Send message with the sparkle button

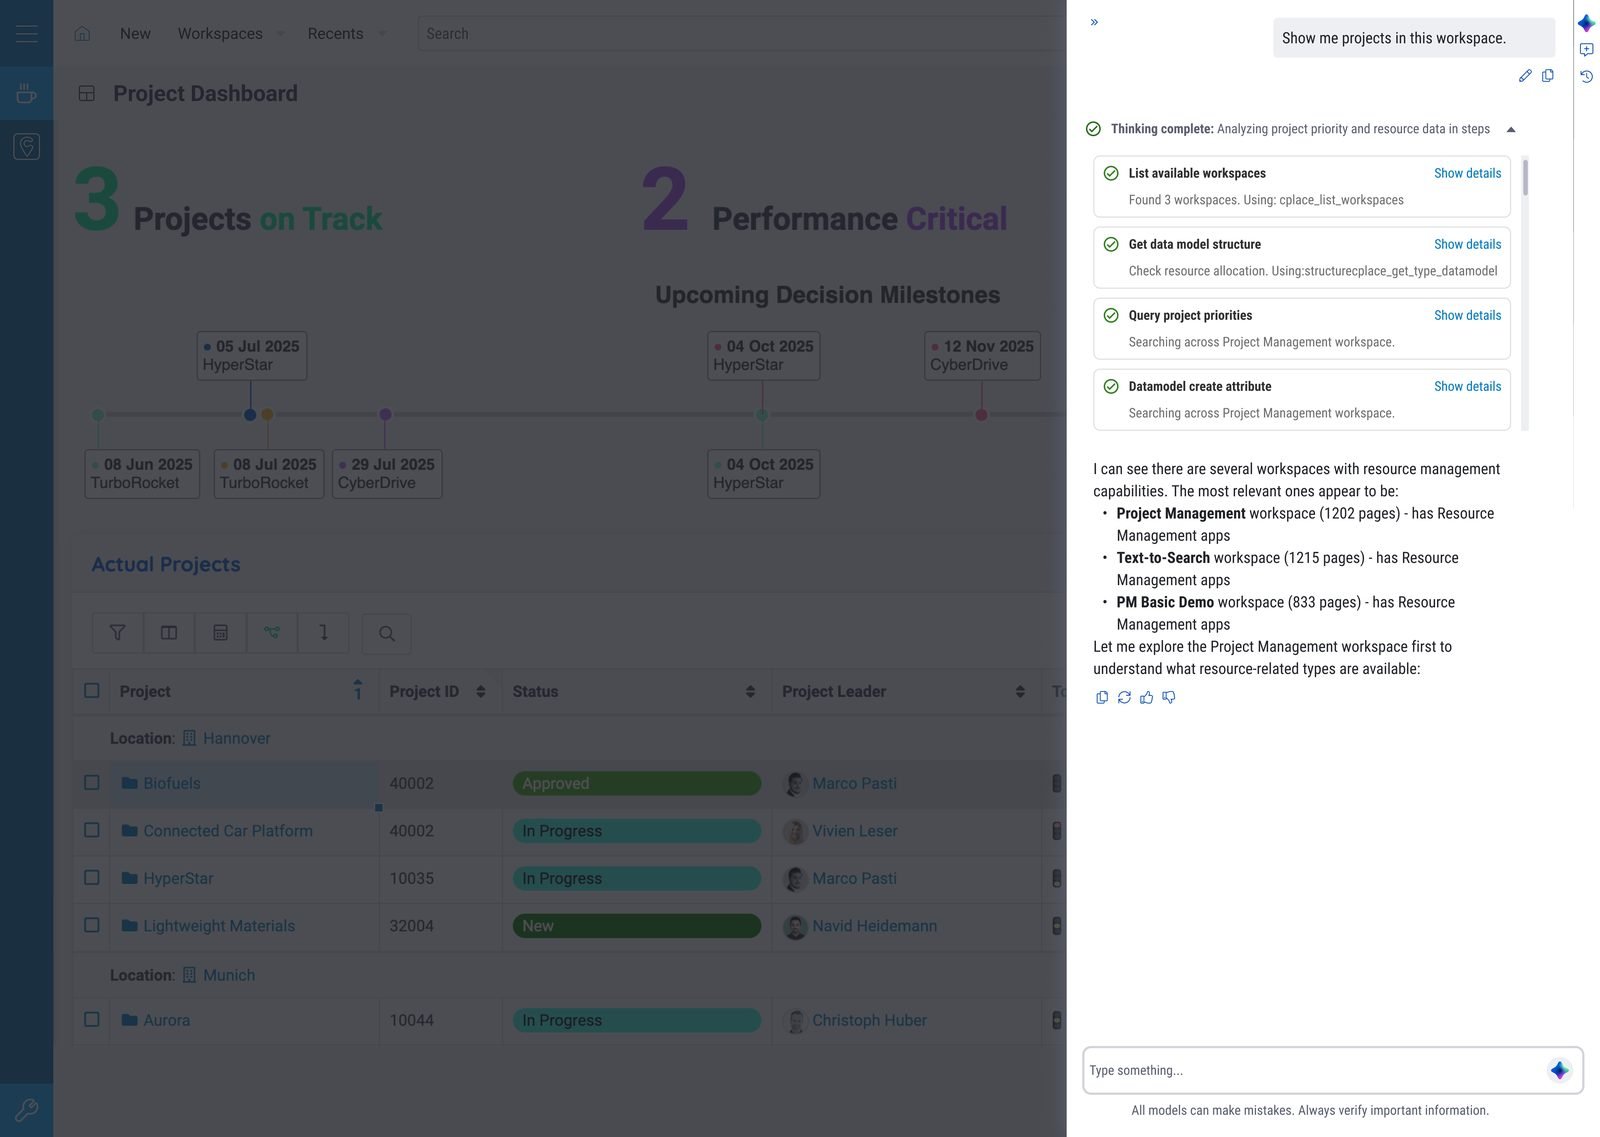pyautogui.click(x=1559, y=1071)
